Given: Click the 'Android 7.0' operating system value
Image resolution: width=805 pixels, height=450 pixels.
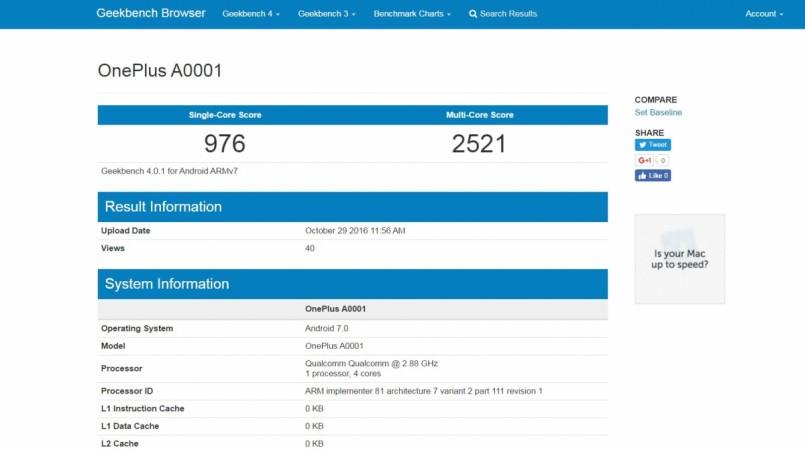Looking at the screenshot, I should [327, 328].
